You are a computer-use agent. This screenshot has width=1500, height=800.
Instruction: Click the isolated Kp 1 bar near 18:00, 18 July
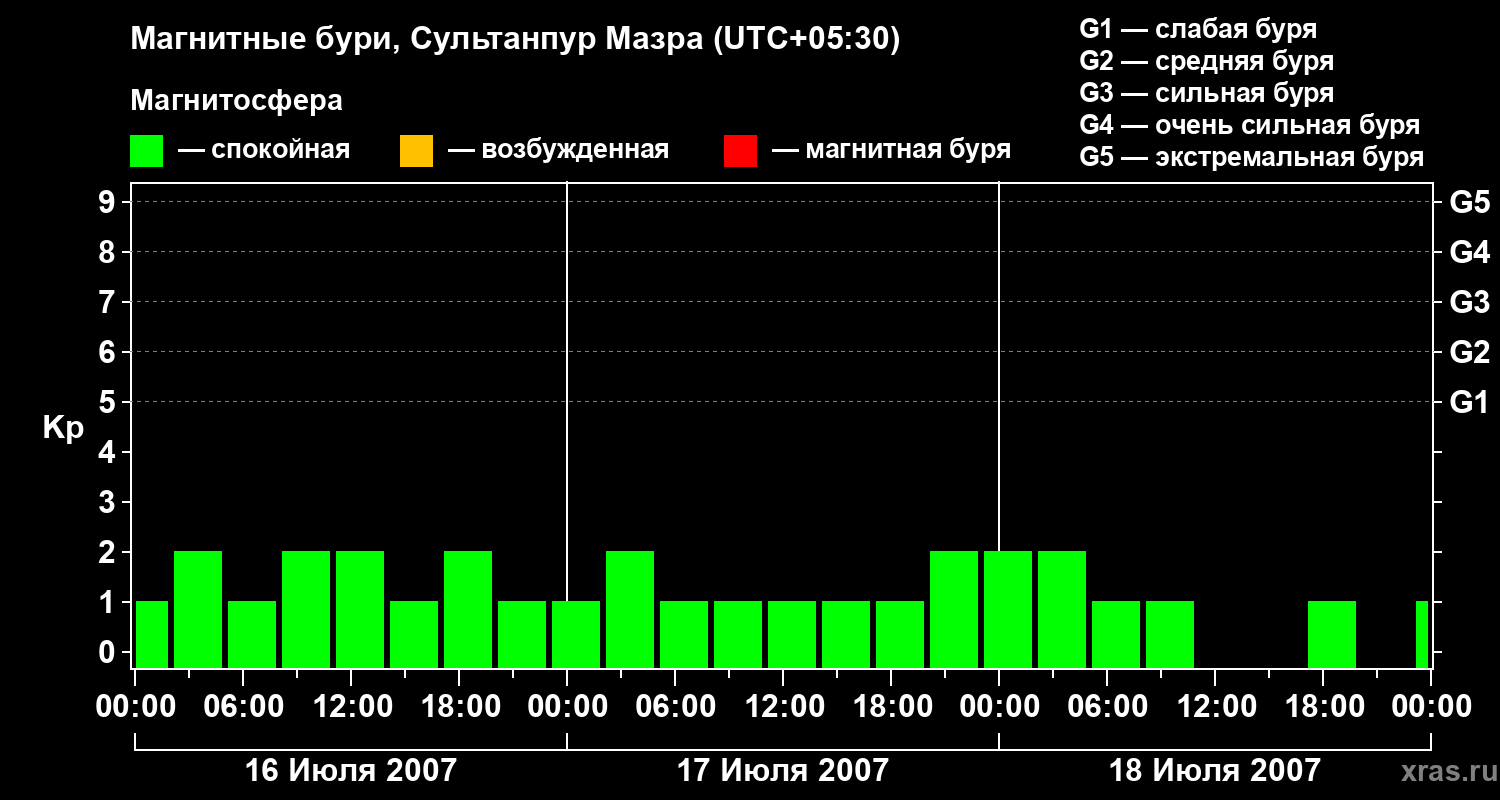click(x=1332, y=634)
